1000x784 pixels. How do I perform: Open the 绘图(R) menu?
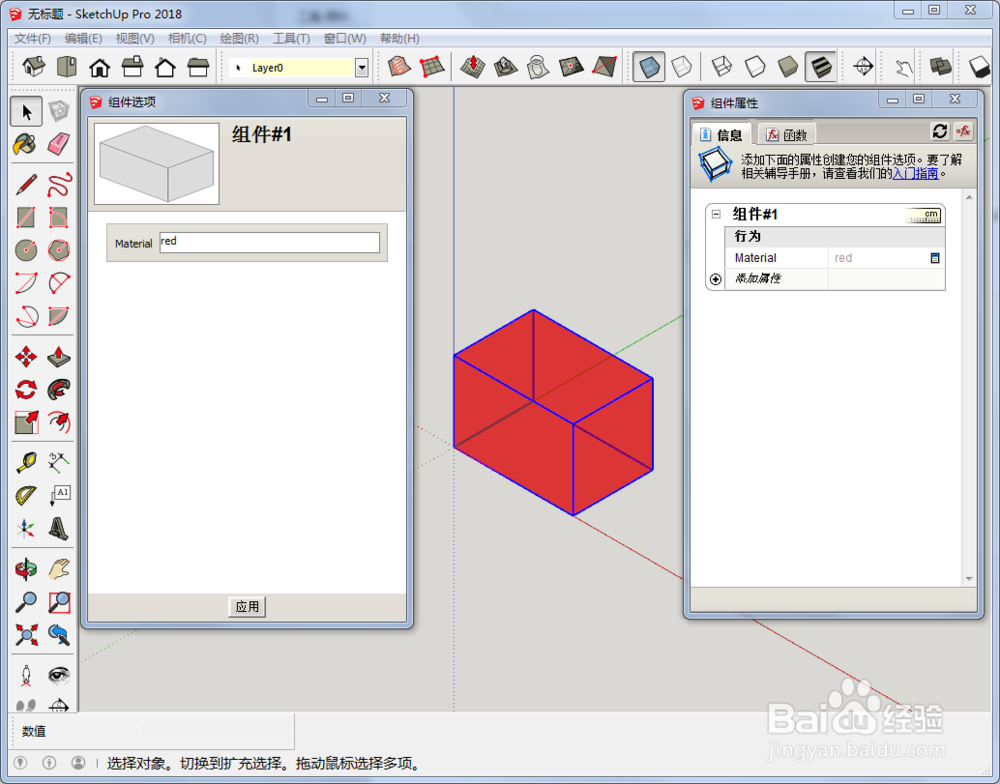(240, 38)
